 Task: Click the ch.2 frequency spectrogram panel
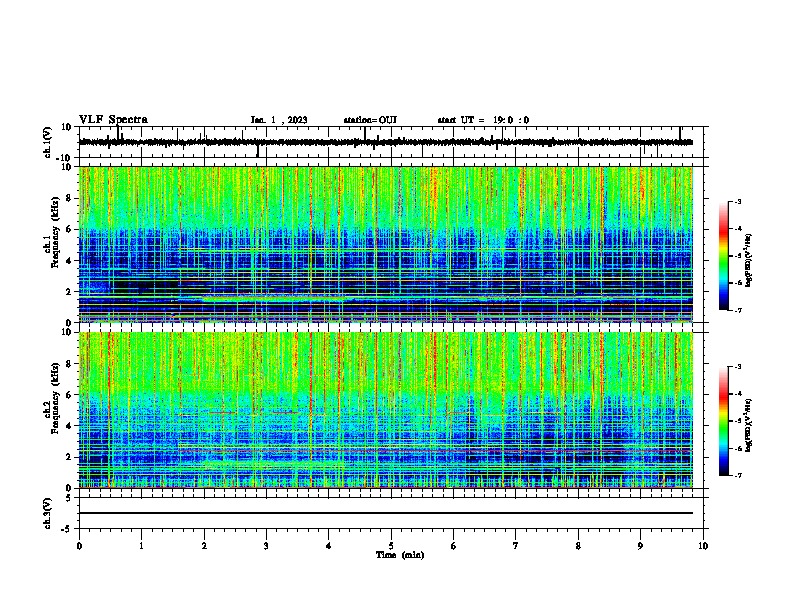(x=386, y=410)
